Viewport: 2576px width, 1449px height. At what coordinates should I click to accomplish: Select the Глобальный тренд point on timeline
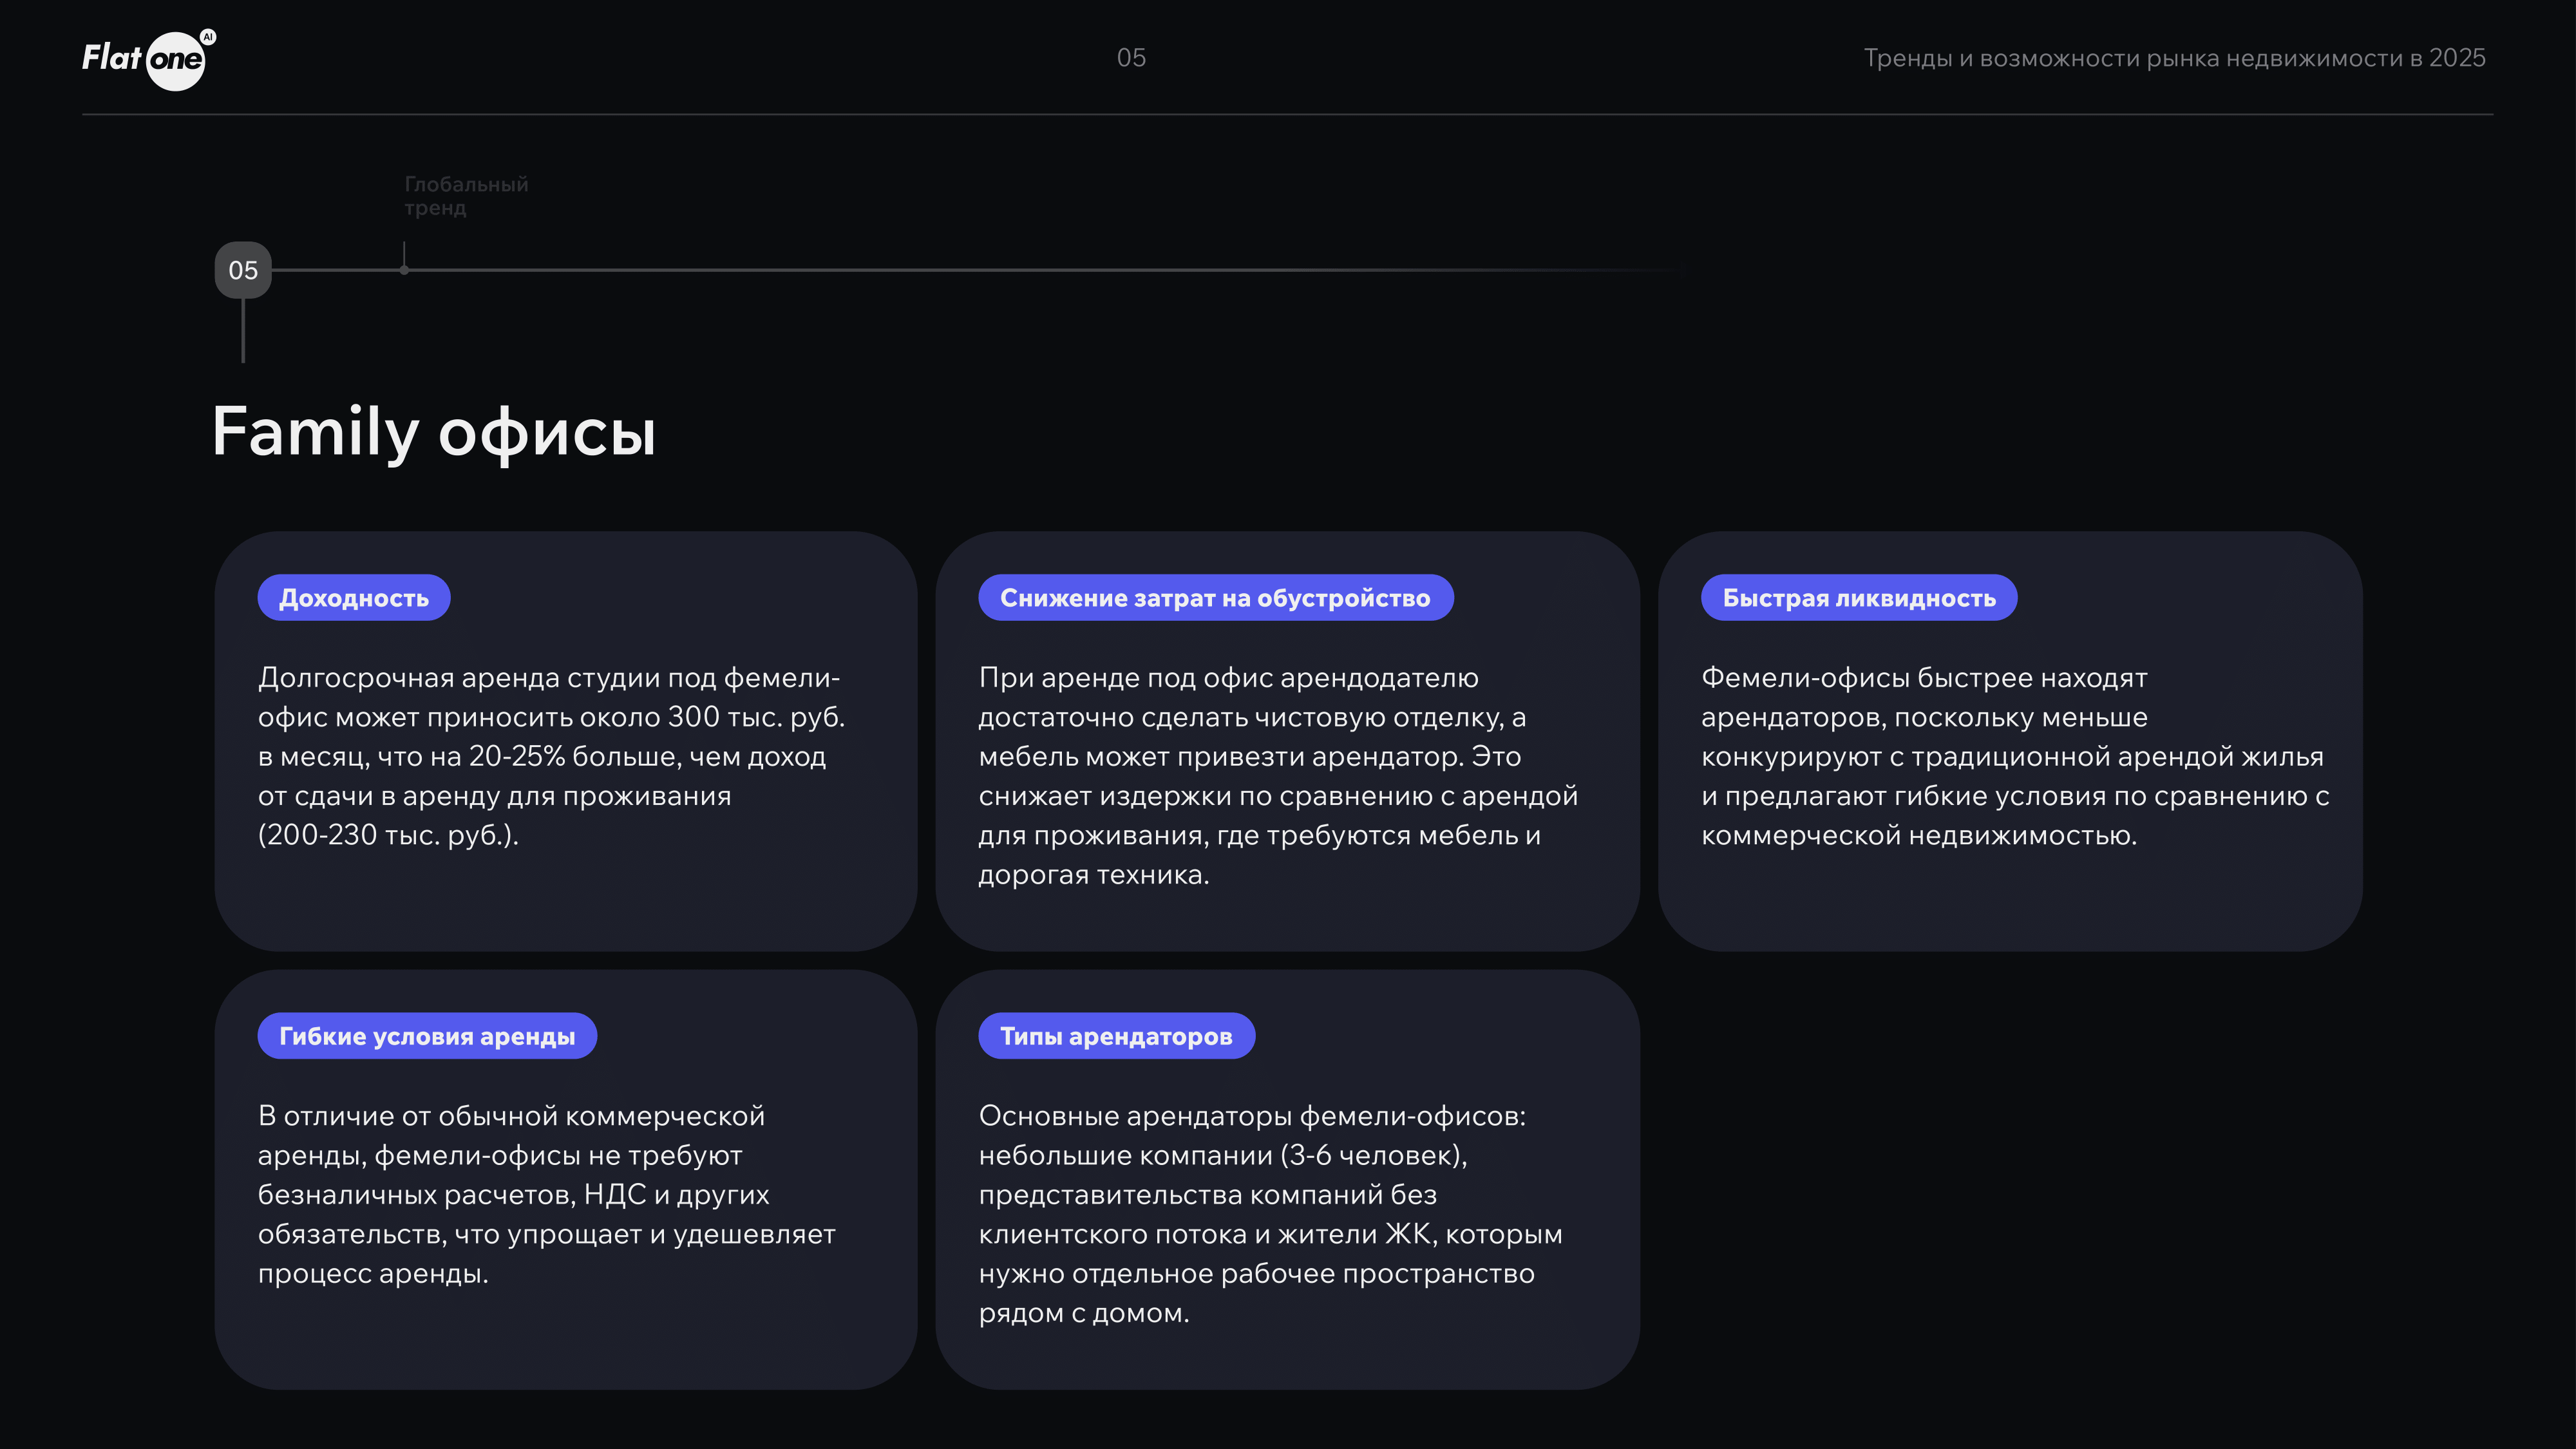(404, 270)
